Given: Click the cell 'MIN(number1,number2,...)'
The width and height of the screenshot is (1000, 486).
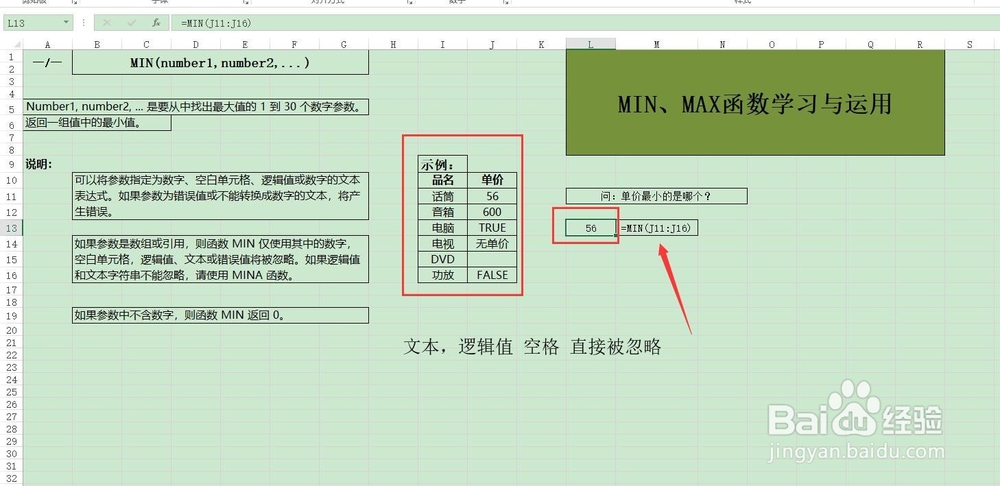Looking at the screenshot, I should (x=221, y=63).
